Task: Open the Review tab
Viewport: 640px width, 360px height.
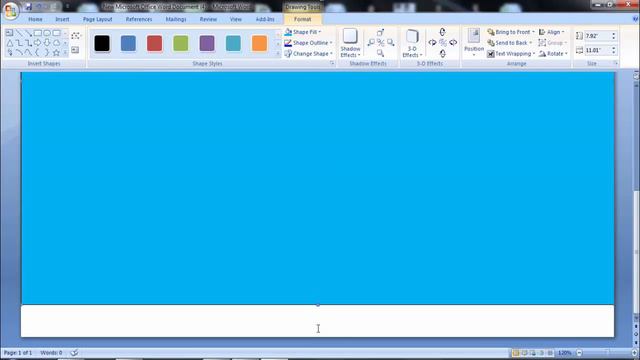Action: tap(208, 19)
